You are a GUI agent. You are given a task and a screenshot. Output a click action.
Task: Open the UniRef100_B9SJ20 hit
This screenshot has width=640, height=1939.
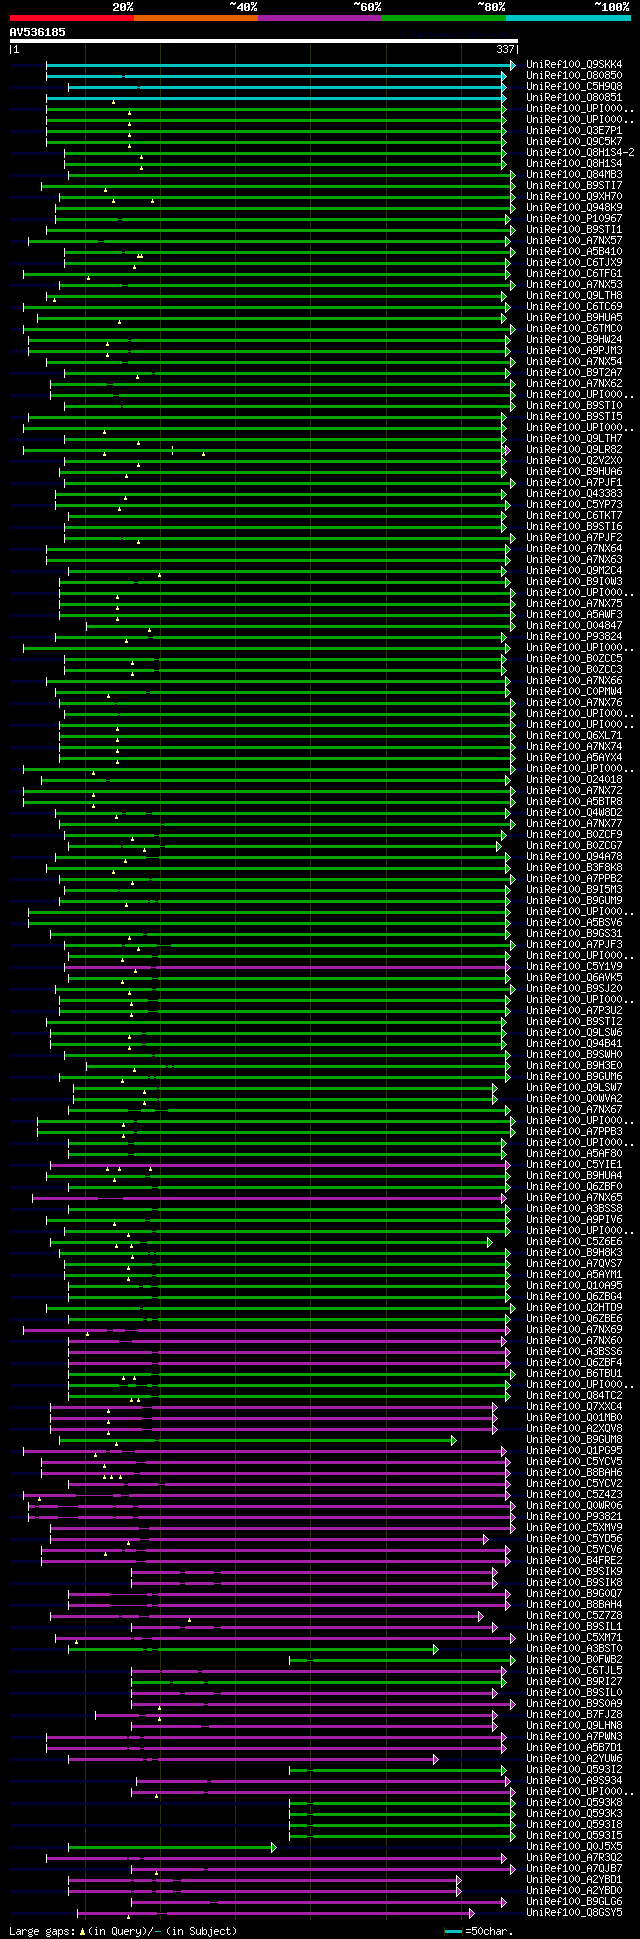(574, 989)
